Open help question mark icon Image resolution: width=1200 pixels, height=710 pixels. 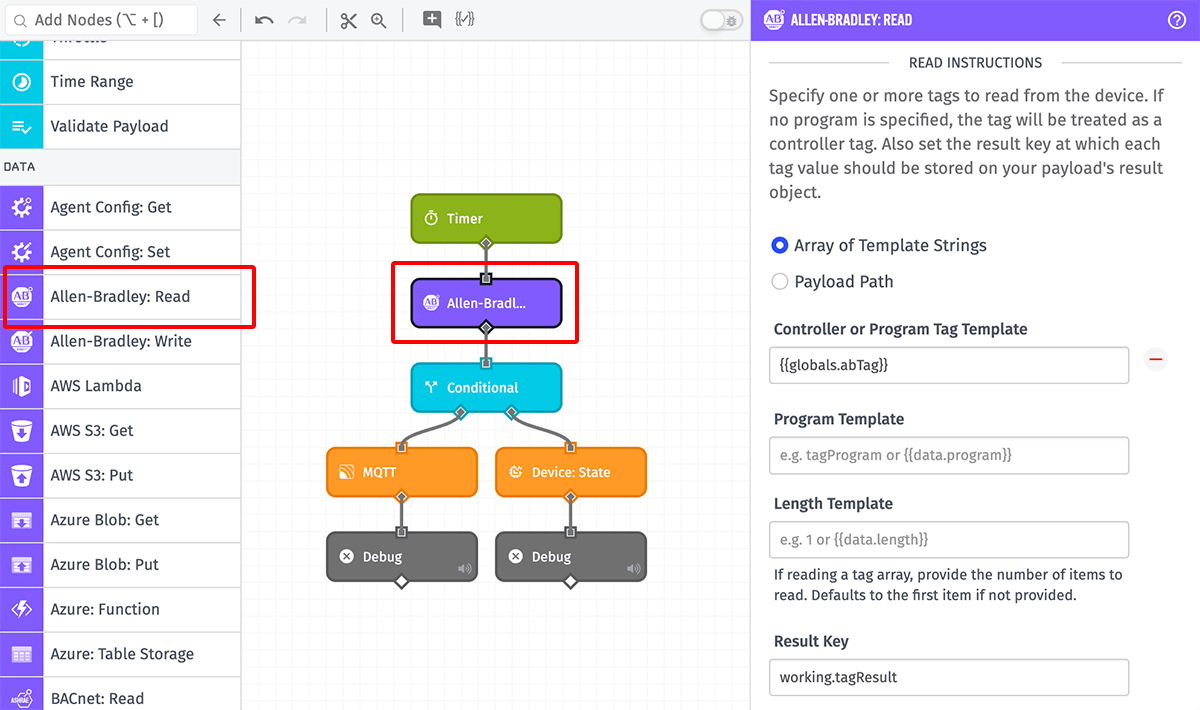(x=1177, y=20)
